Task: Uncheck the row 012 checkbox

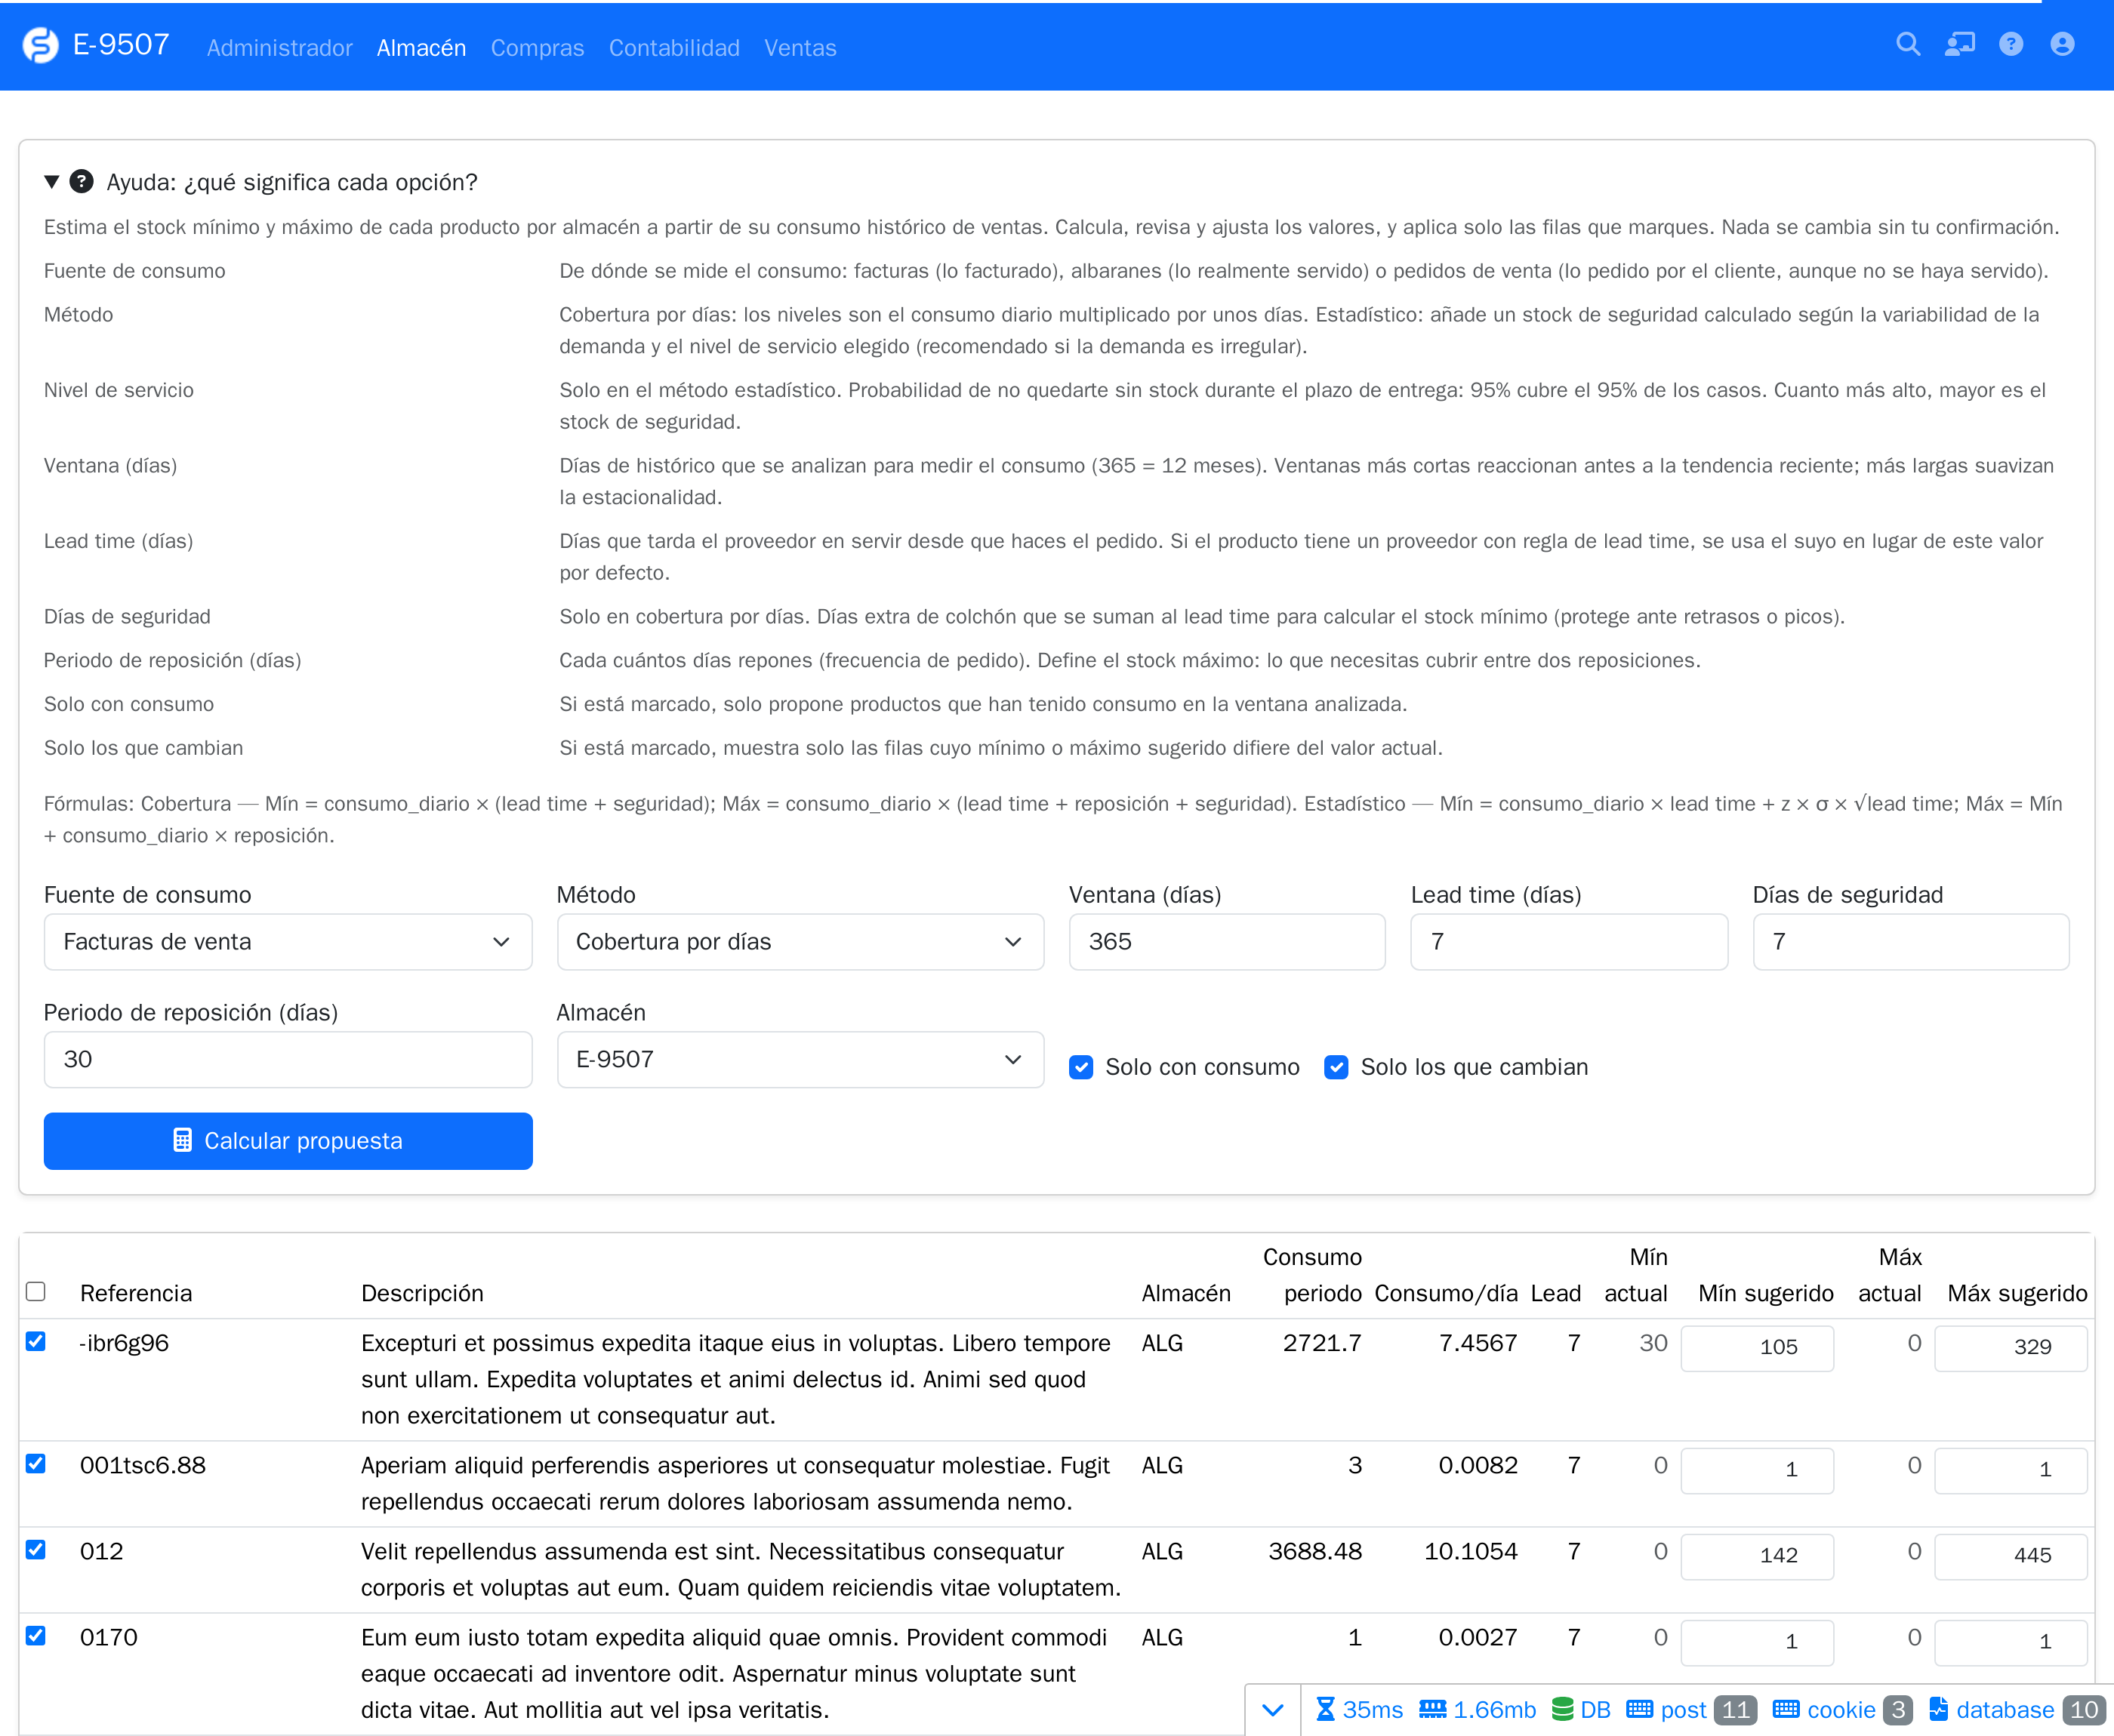Action: pyautogui.click(x=36, y=1550)
